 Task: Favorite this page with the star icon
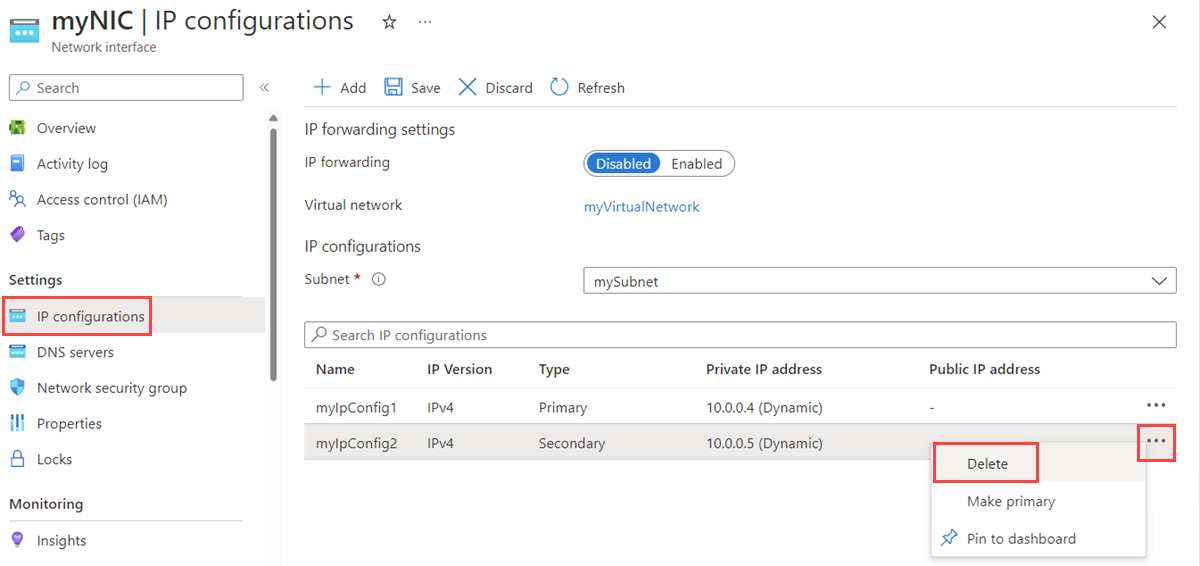point(389,22)
